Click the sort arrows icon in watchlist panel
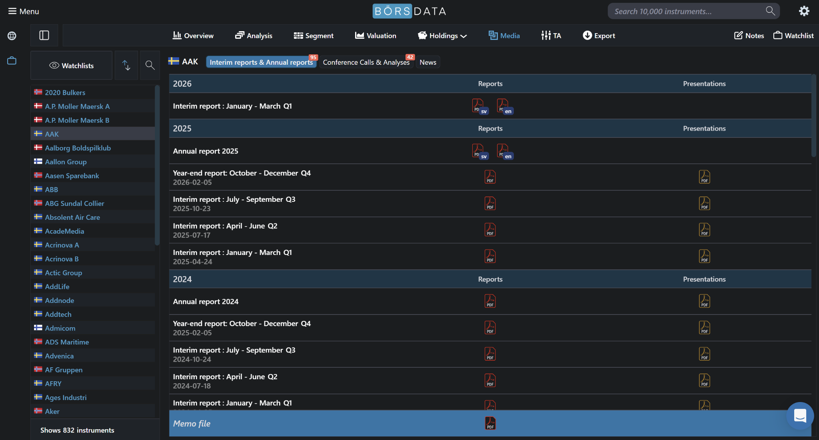 (126, 65)
